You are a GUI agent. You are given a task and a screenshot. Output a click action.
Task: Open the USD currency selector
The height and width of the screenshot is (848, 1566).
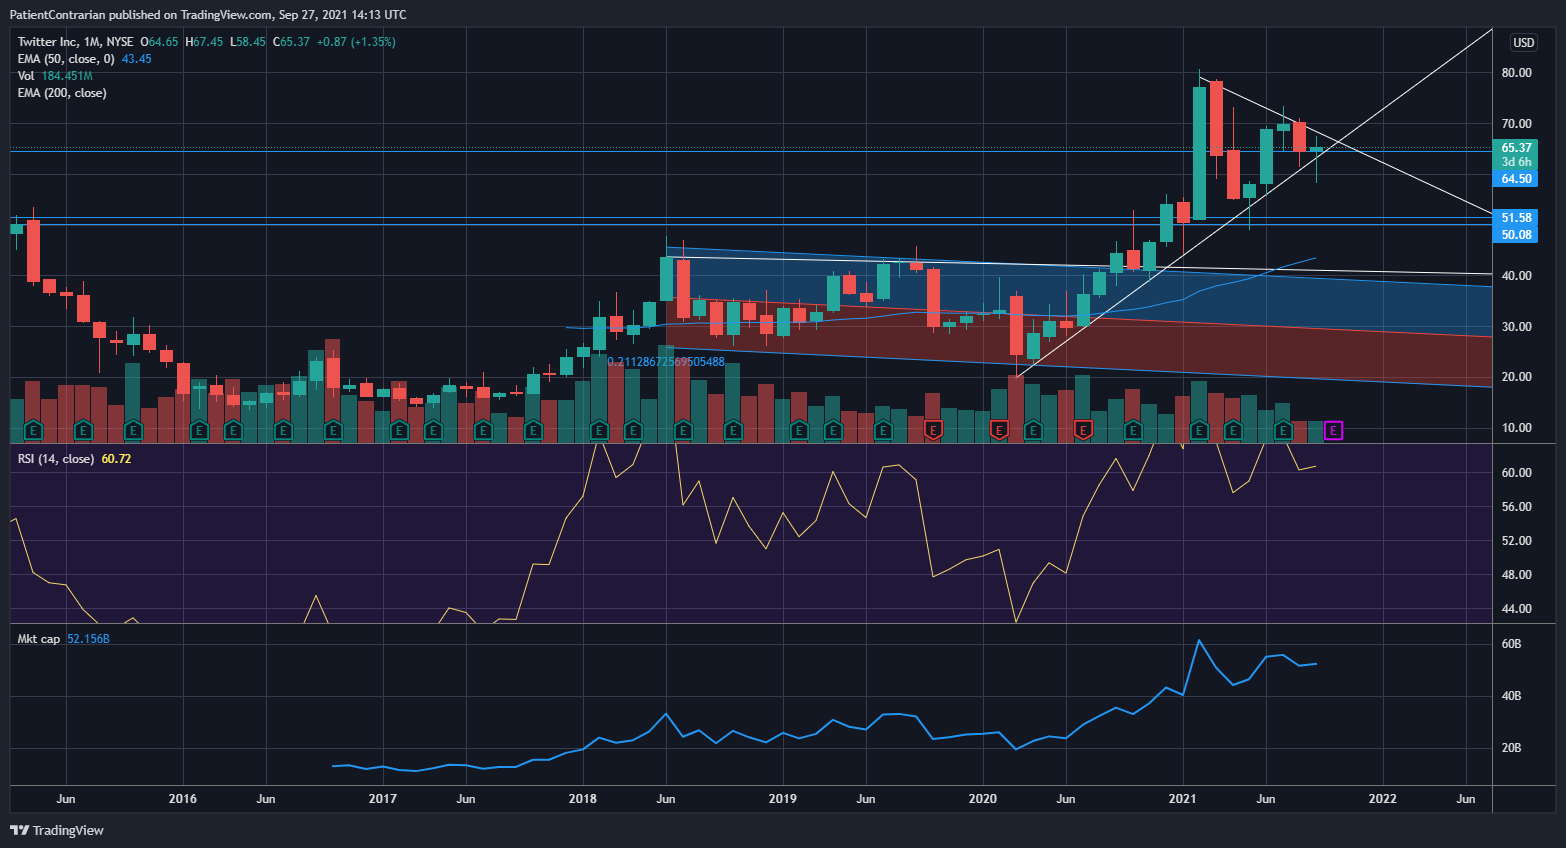click(x=1523, y=42)
